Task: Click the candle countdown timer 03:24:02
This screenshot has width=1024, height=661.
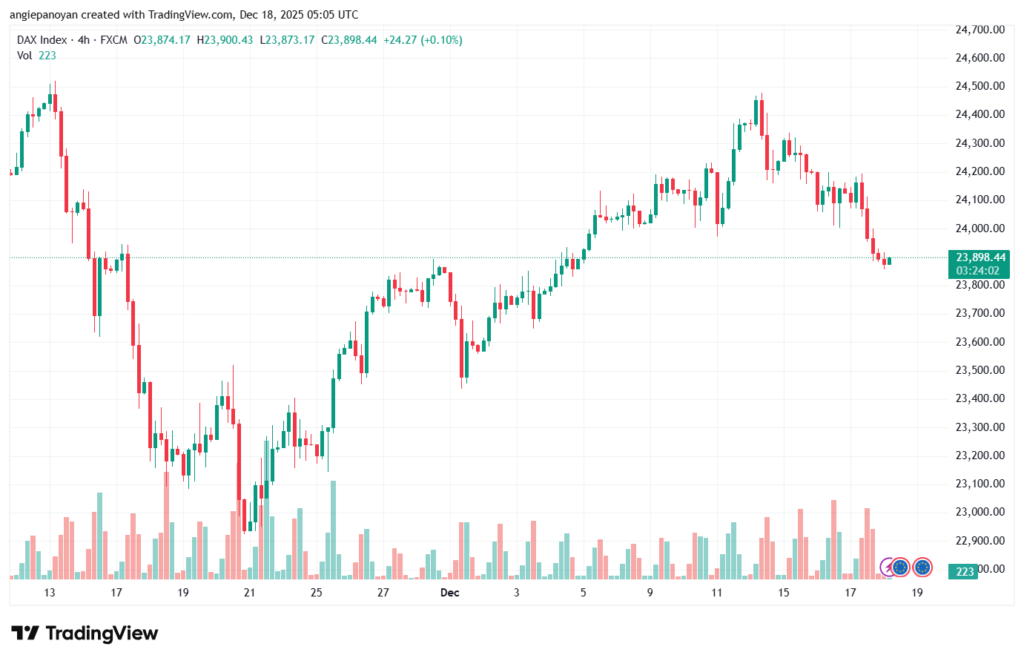Action: pyautogui.click(x=980, y=270)
